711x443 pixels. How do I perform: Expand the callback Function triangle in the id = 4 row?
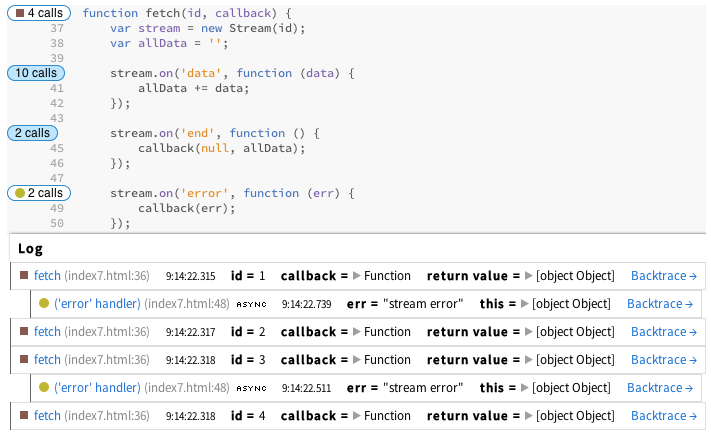pos(356,416)
